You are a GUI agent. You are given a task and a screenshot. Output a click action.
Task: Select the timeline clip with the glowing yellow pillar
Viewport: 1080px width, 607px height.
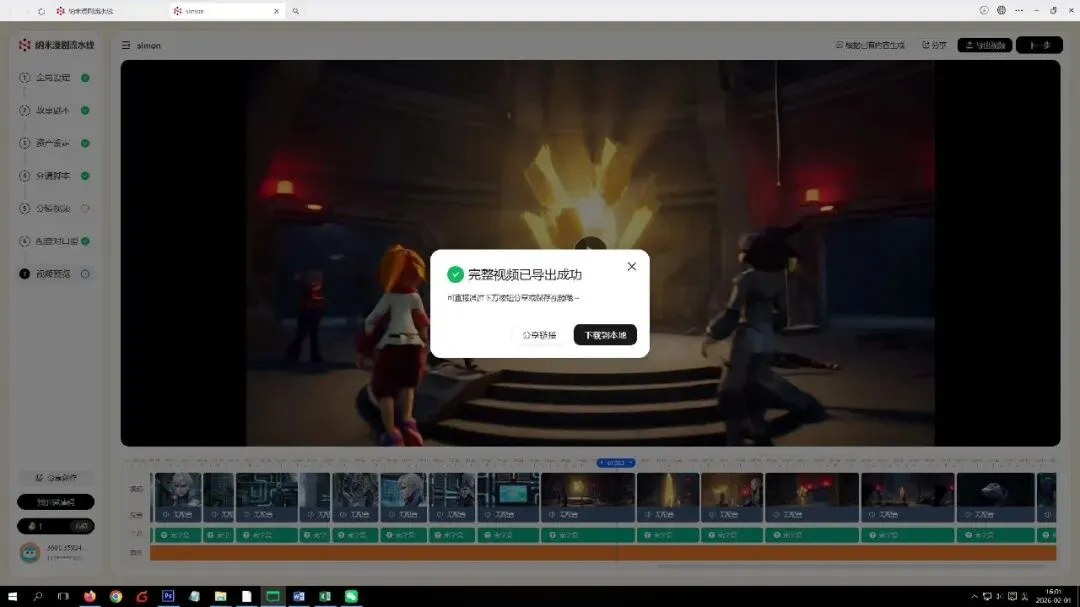(667, 497)
